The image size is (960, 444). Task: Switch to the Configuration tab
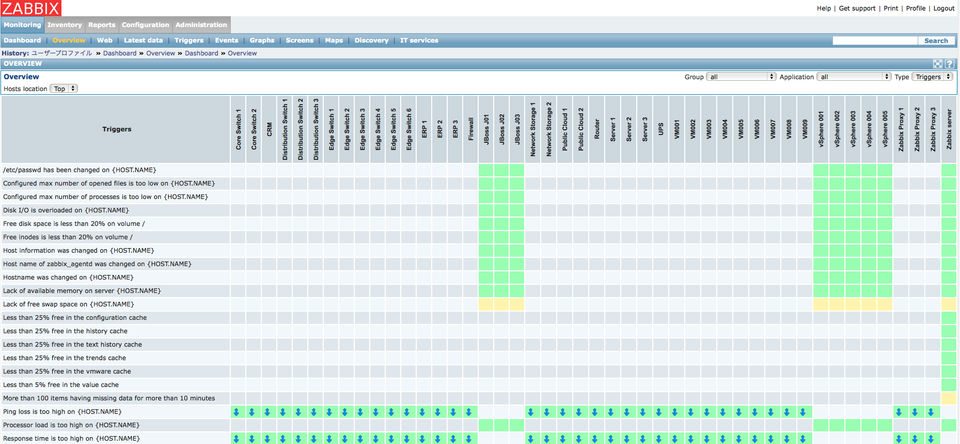coord(145,25)
